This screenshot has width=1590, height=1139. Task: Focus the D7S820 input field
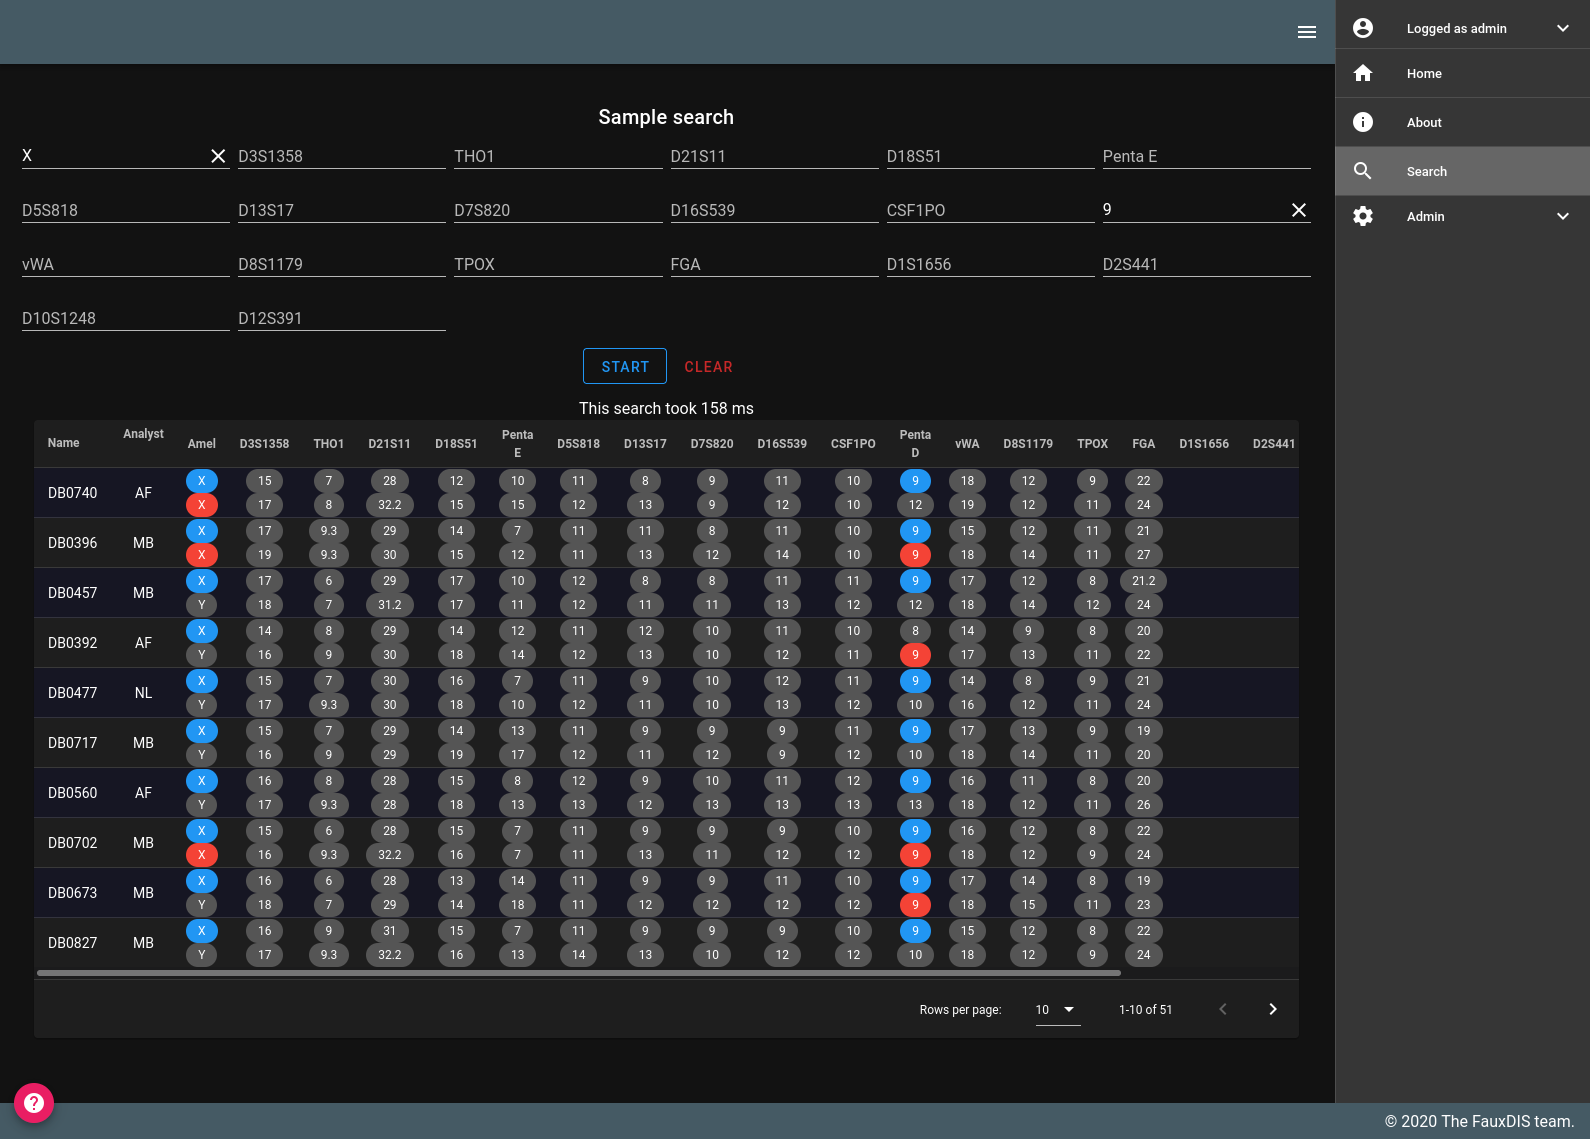click(558, 210)
